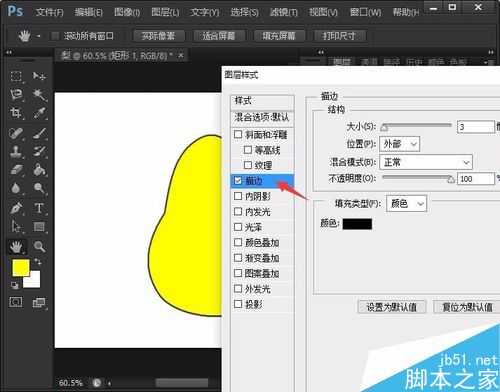This screenshot has height=392, width=500.
Task: Collapse the toolbox panel double-arrow
Action: pos(9,52)
